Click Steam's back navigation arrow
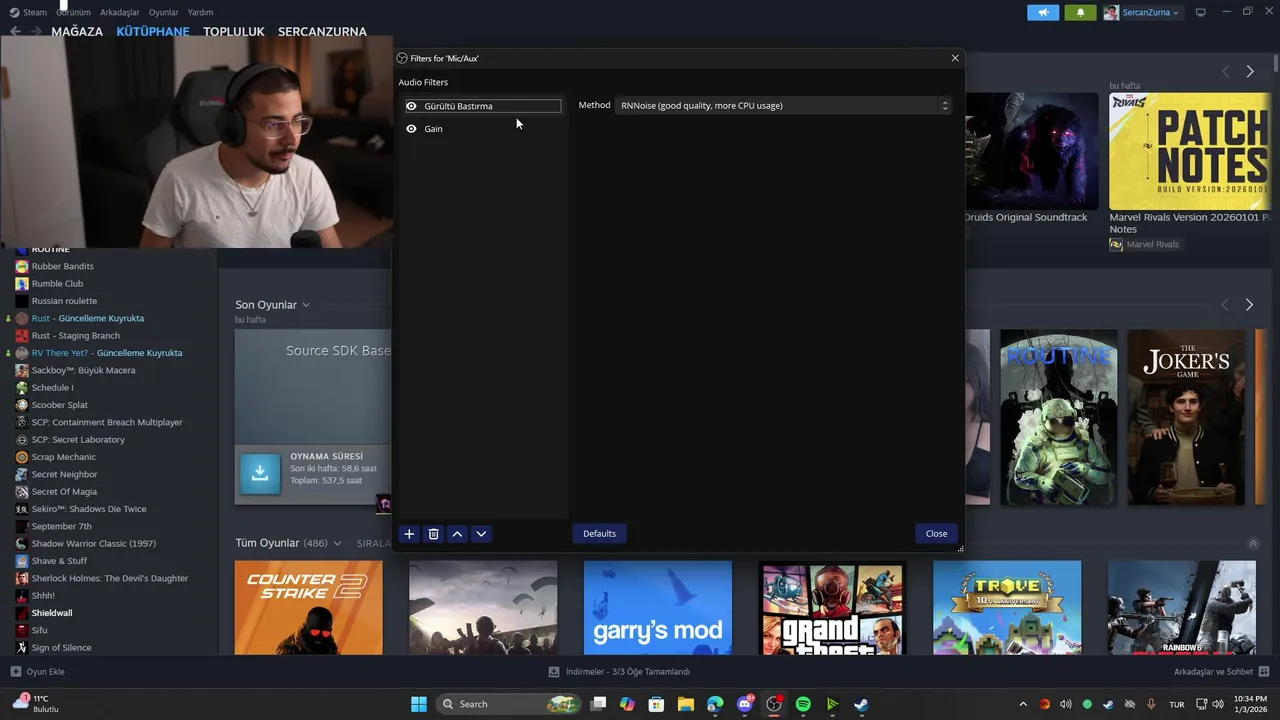 [15, 31]
